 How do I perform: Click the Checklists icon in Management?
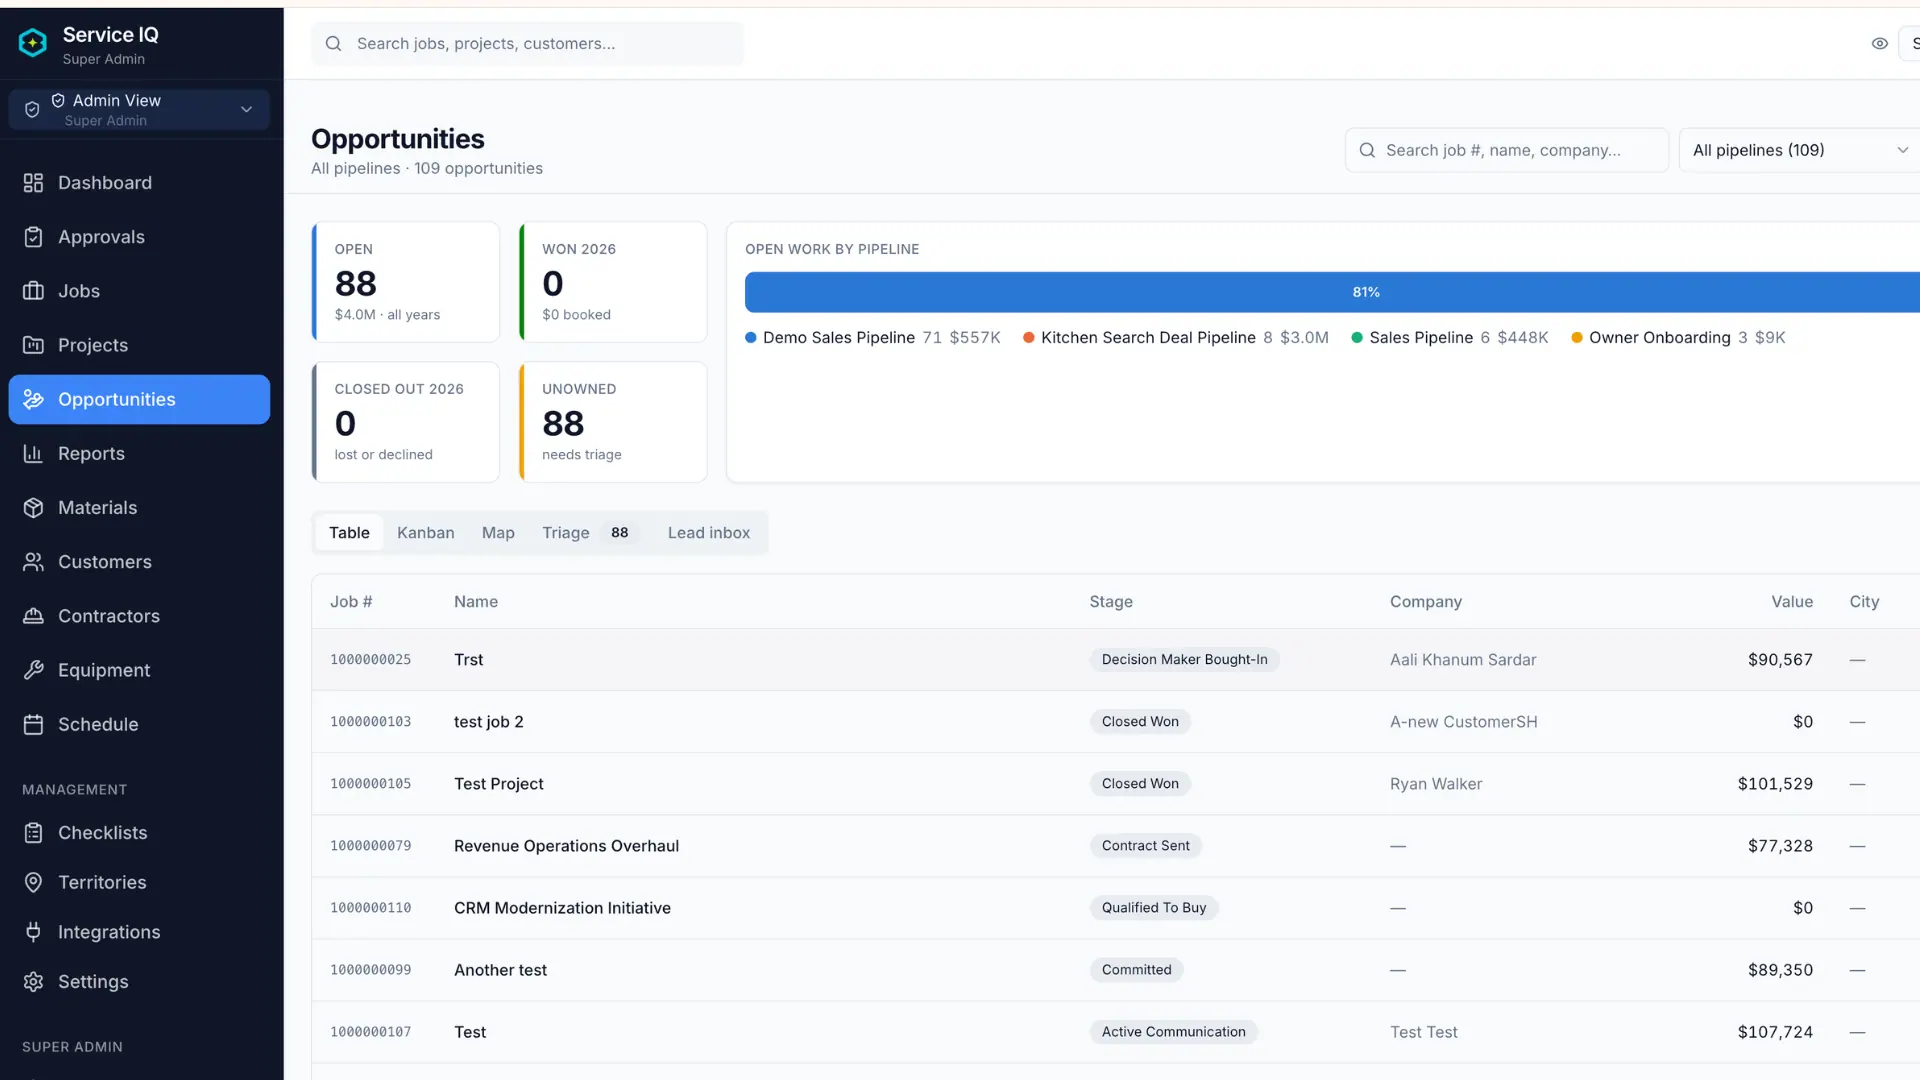33,833
